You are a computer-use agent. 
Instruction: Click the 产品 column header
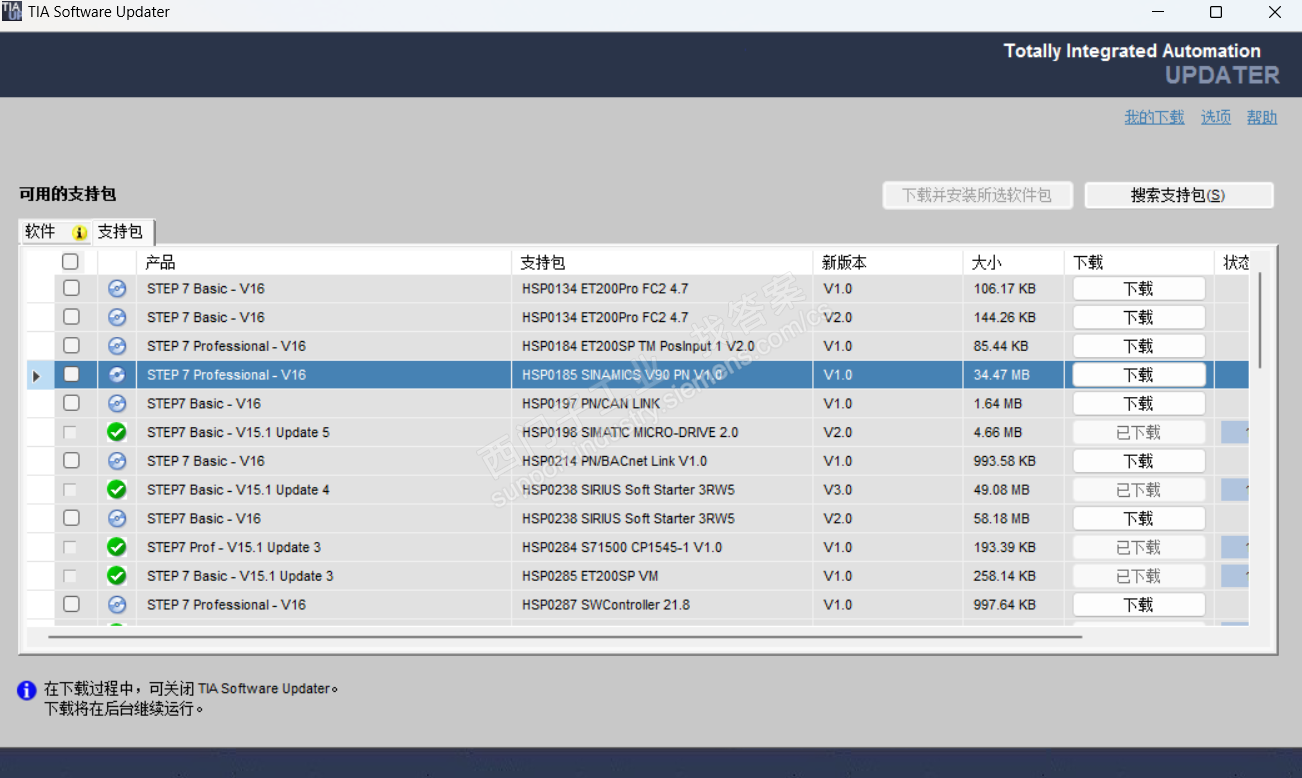click(324, 262)
